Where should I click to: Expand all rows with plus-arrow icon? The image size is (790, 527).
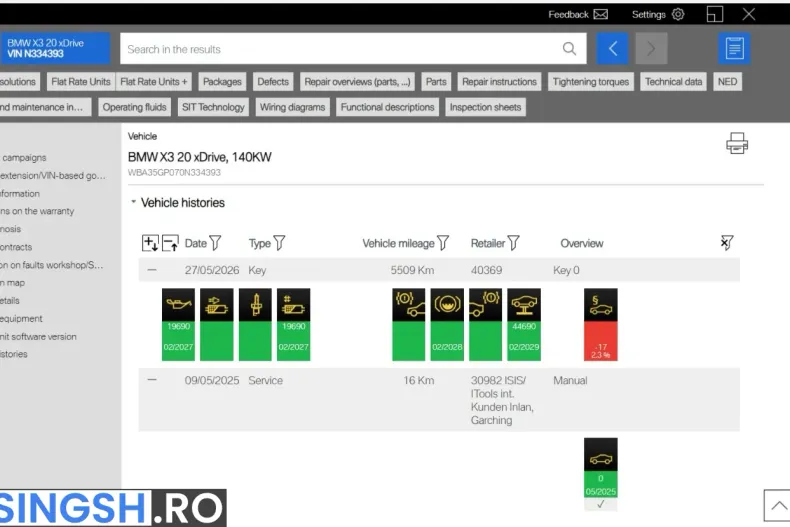tap(150, 243)
